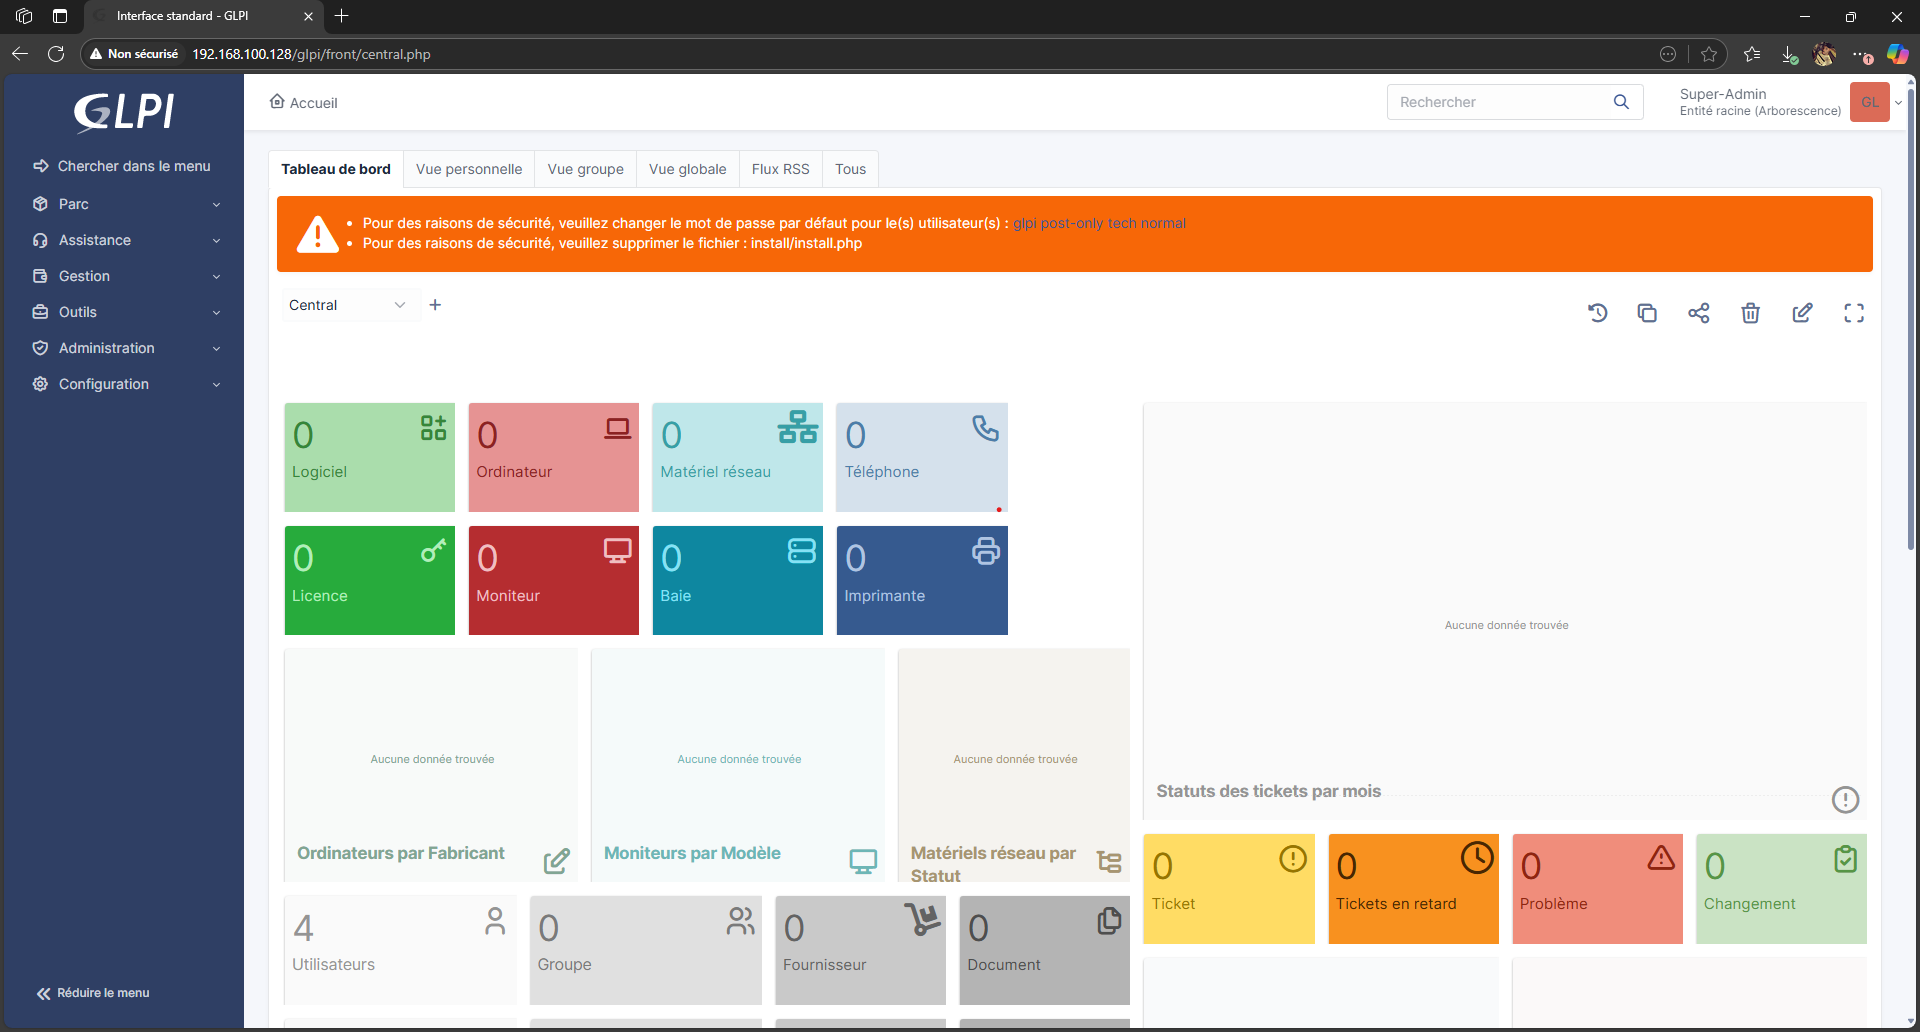This screenshot has height=1032, width=1920.
Task: Open the user profile dropdown arrow
Action: [x=1898, y=102]
